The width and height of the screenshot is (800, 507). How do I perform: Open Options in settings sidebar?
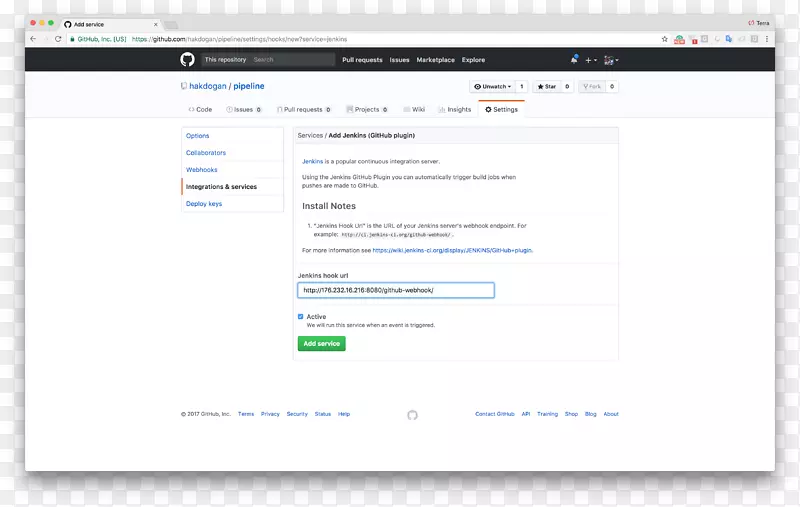click(197, 136)
